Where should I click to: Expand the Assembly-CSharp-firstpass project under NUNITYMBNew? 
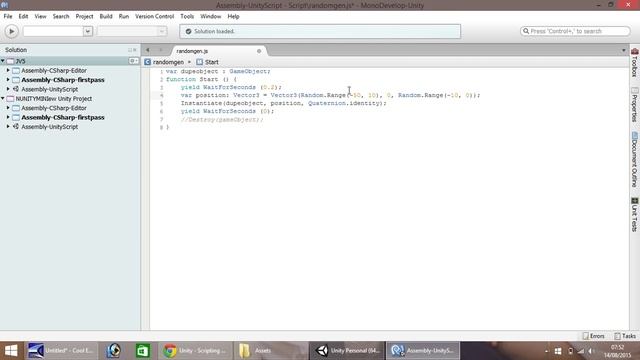8,117
